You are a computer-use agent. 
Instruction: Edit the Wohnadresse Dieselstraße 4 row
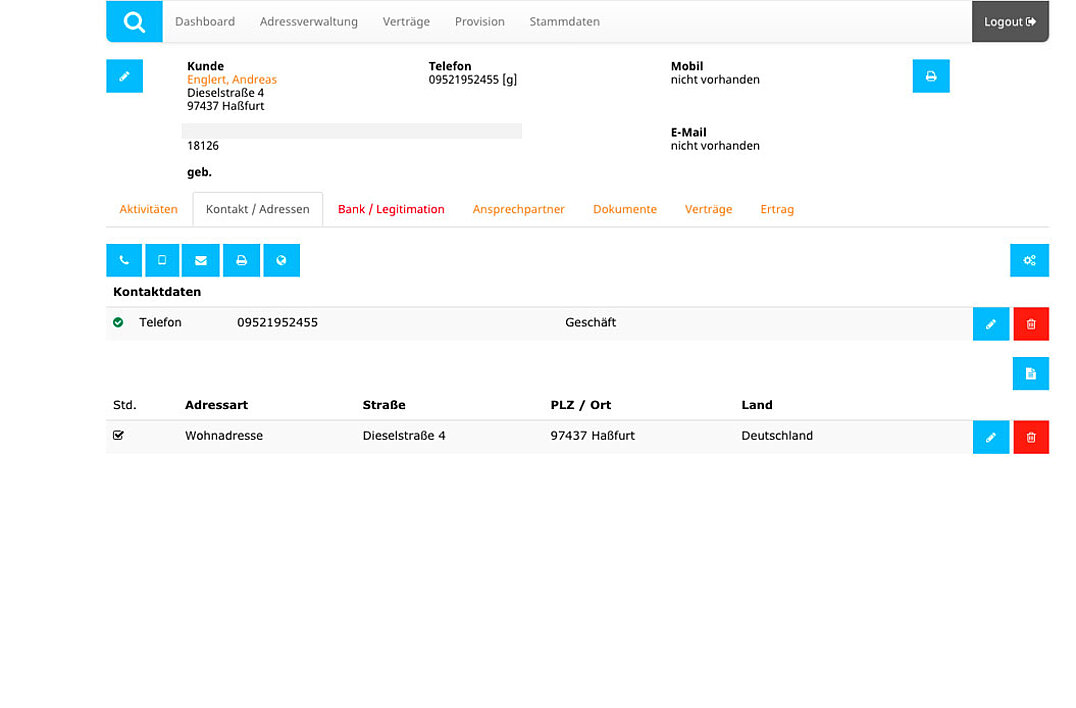click(x=991, y=437)
